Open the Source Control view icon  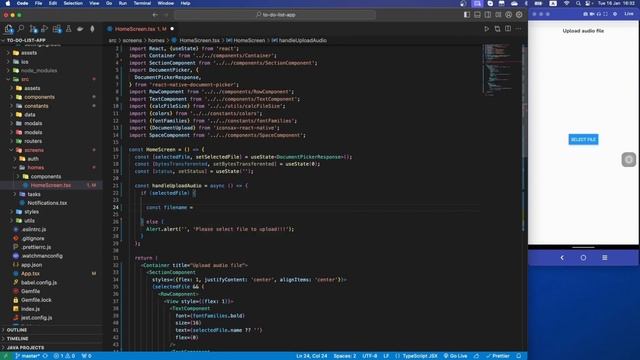coord(33,29)
